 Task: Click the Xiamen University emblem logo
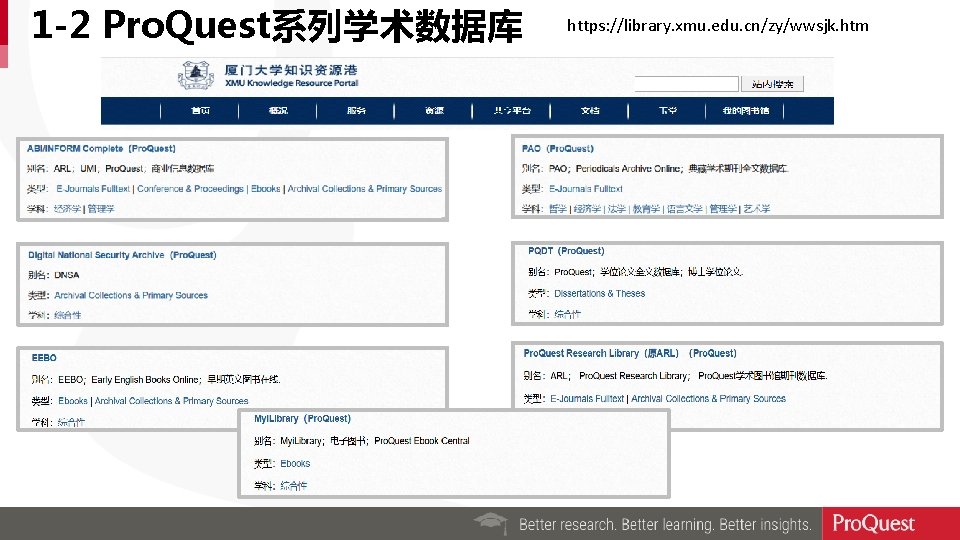pyautogui.click(x=195, y=75)
